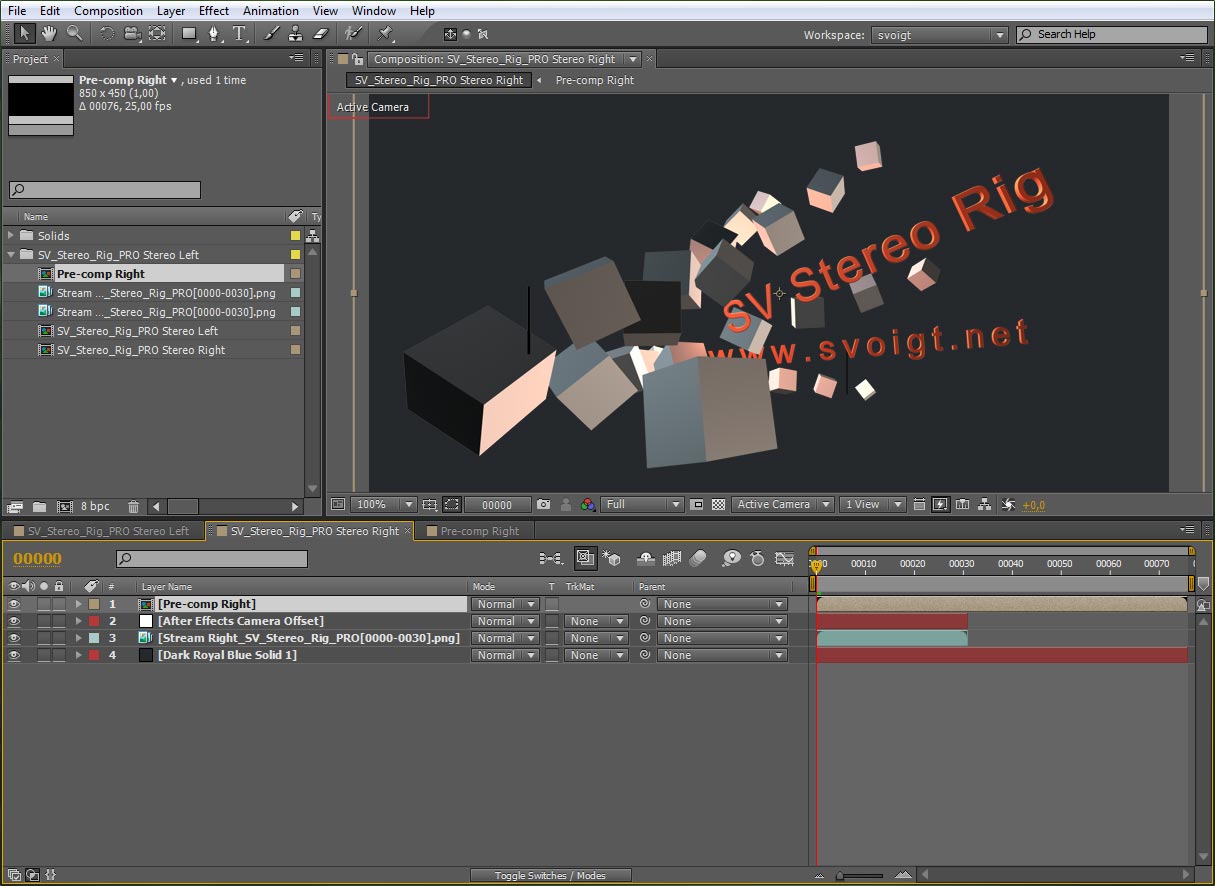Create a new folder in Project panel
The width and height of the screenshot is (1215, 886).
click(40, 507)
